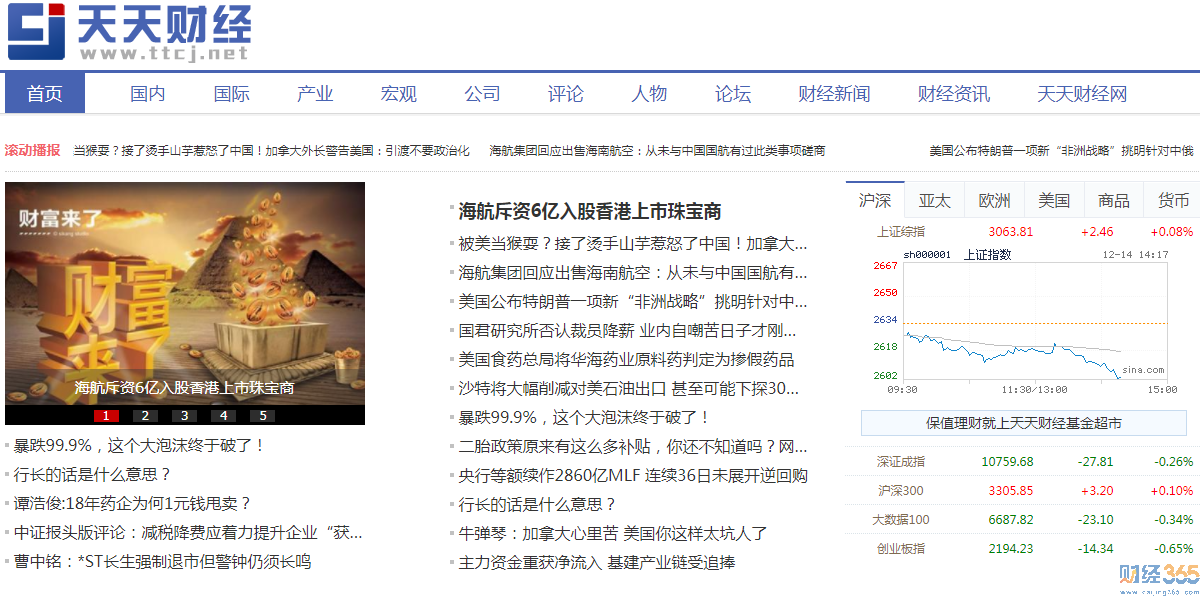Navigate to the 公司 section

click(482, 94)
